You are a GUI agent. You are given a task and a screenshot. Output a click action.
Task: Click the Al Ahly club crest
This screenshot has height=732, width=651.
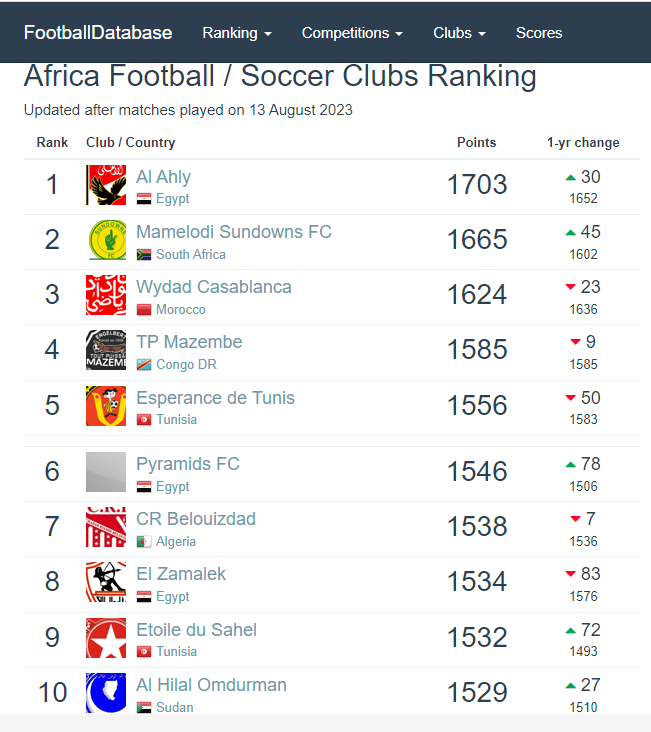pos(106,185)
